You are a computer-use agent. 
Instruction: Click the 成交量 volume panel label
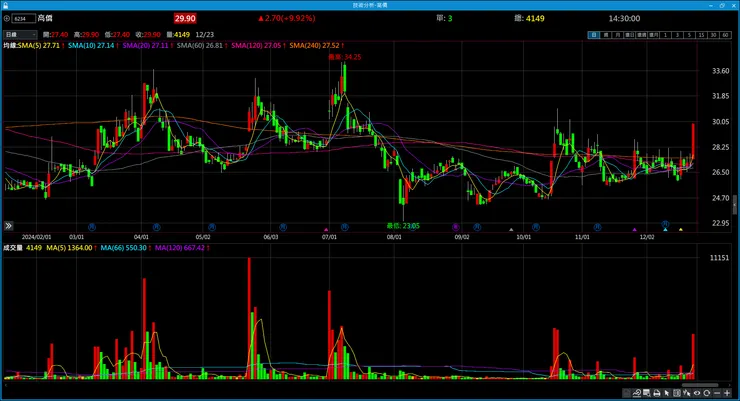[13, 248]
